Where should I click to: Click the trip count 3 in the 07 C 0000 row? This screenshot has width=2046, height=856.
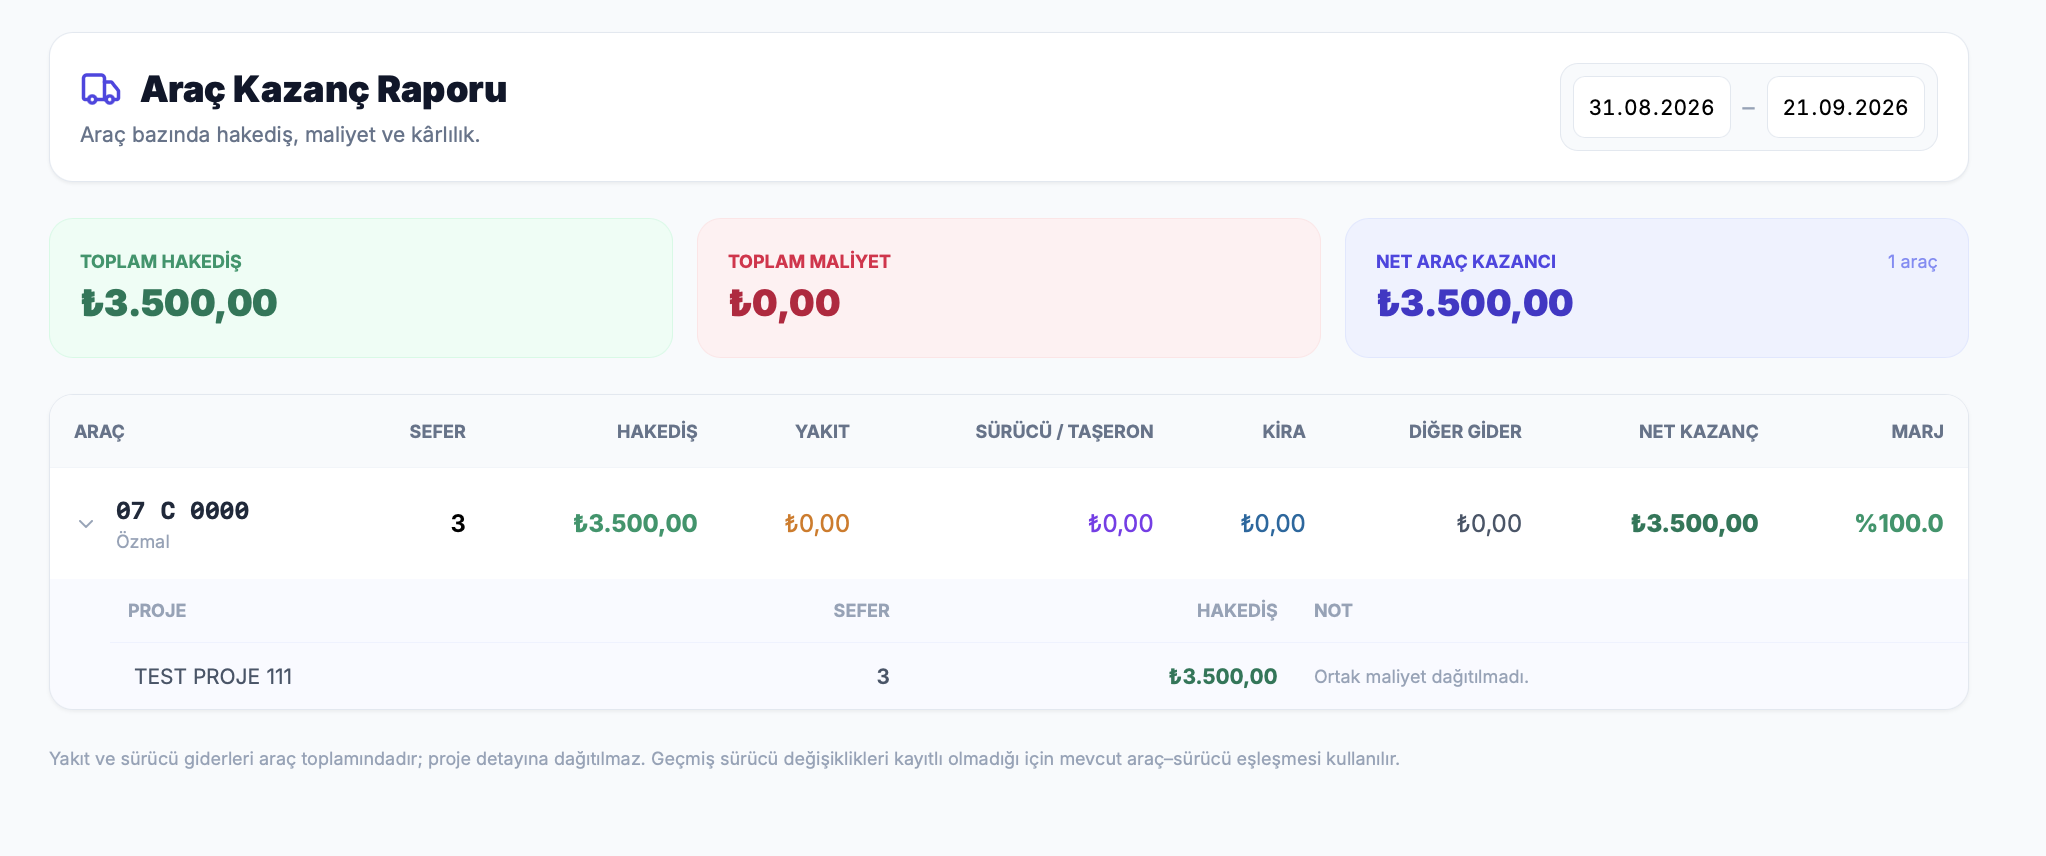(458, 524)
